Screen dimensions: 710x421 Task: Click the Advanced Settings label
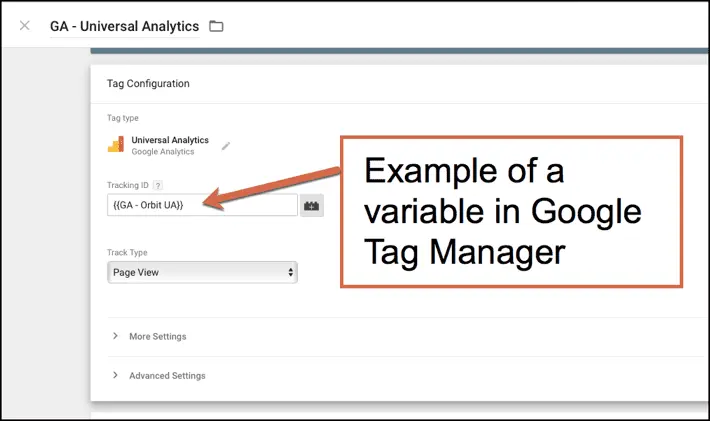pyautogui.click(x=167, y=376)
